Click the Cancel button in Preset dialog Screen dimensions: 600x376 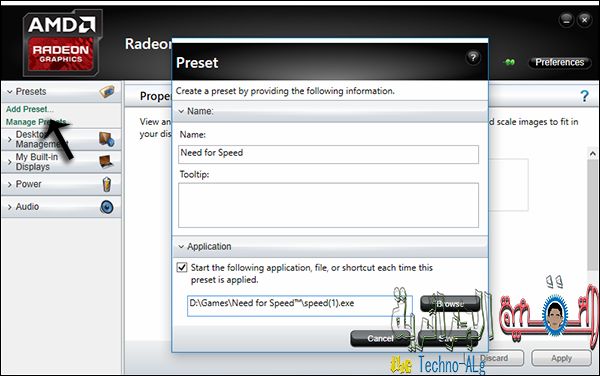[x=380, y=339]
